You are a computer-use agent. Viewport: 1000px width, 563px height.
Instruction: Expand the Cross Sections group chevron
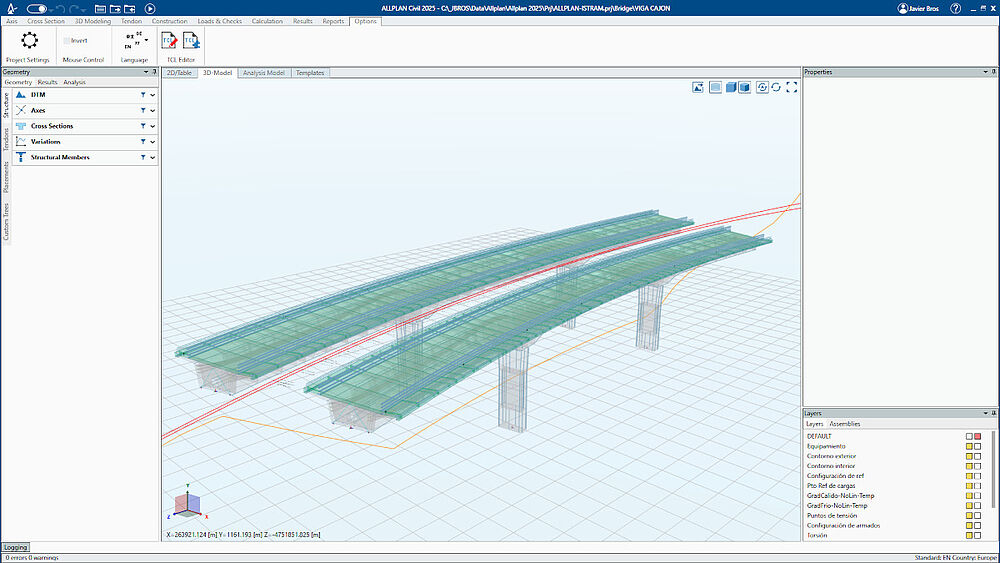[153, 126]
